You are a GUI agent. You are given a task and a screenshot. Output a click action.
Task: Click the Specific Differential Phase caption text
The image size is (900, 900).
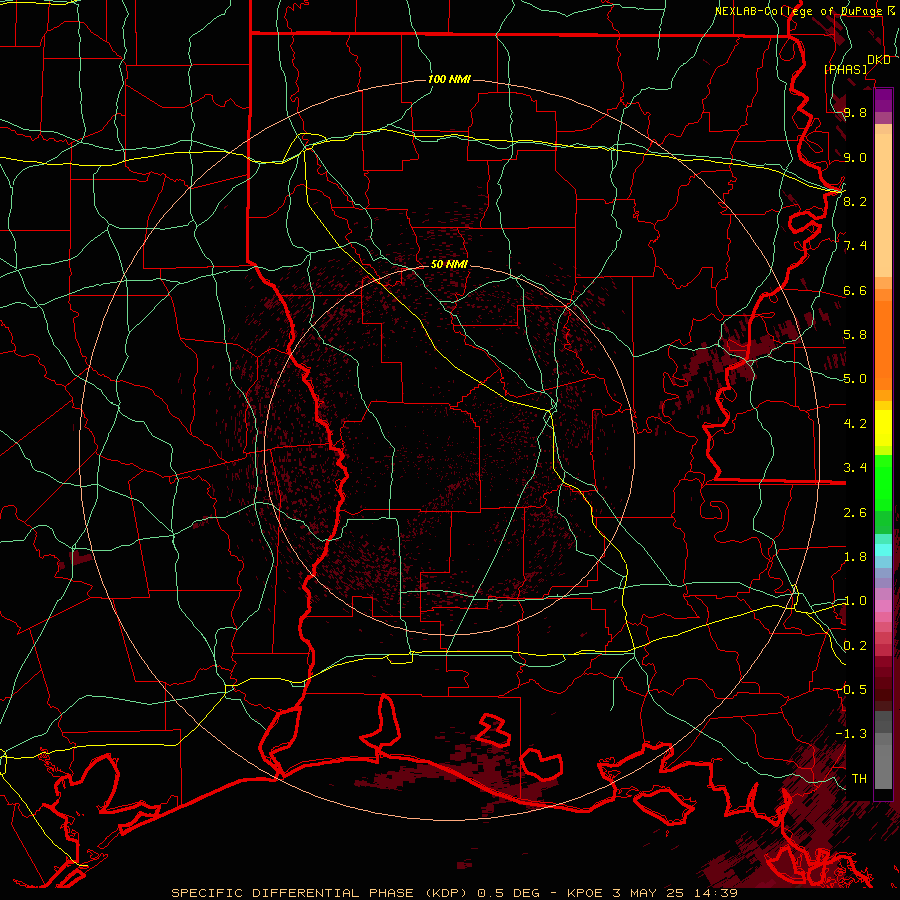[455, 893]
